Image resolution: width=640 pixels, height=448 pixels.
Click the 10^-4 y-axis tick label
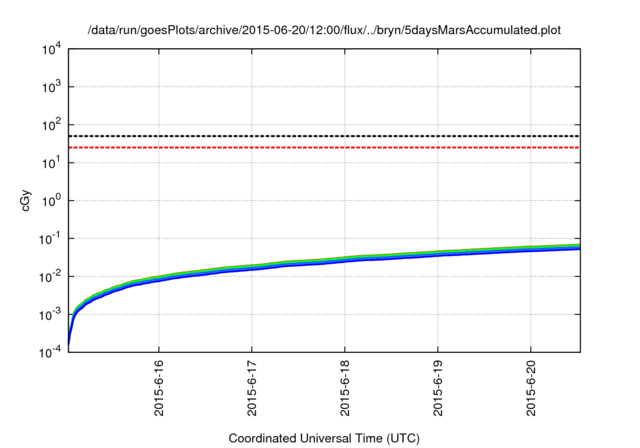(49, 352)
